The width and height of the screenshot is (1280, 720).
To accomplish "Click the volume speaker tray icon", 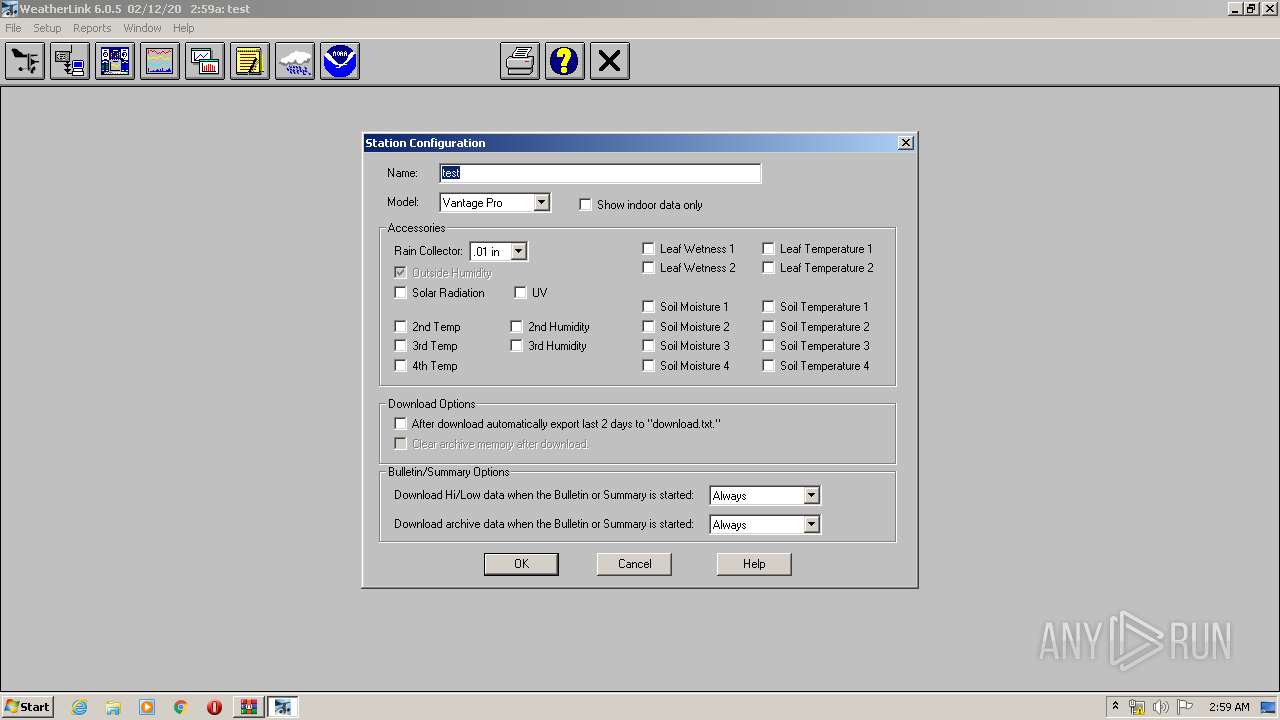I will tap(1161, 707).
